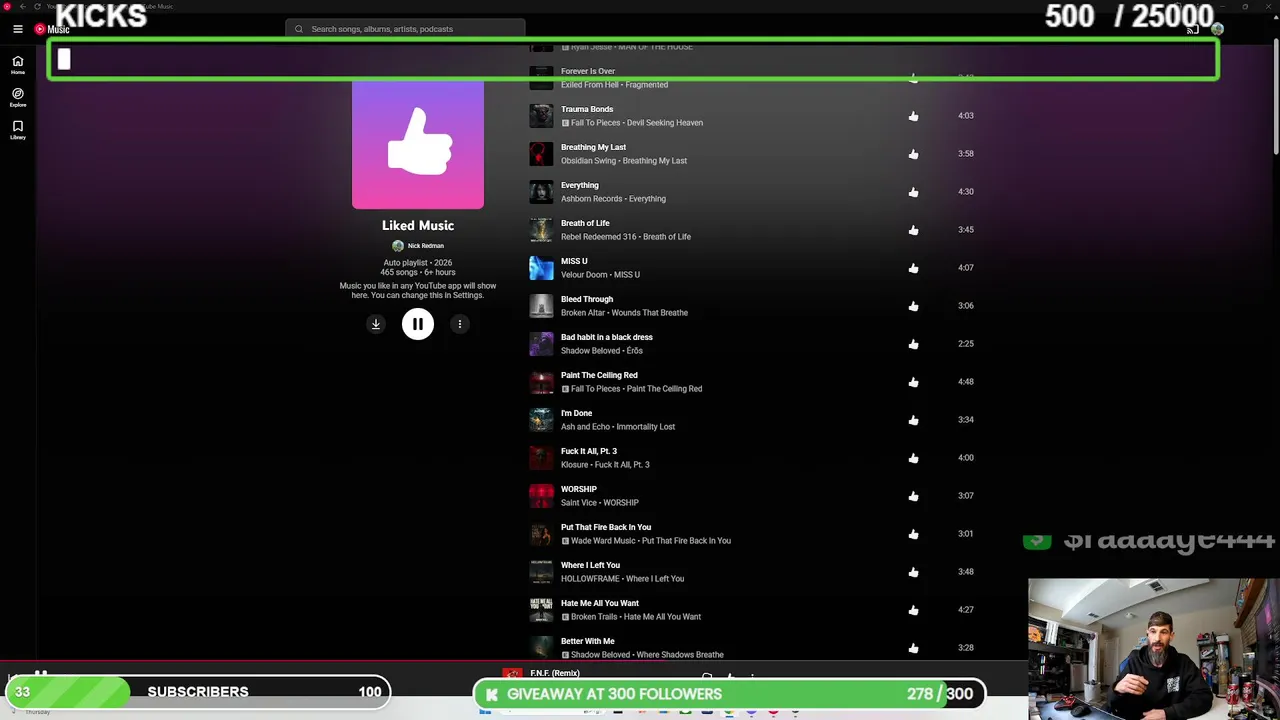Unlike Put That Fire Back In You

(913, 534)
